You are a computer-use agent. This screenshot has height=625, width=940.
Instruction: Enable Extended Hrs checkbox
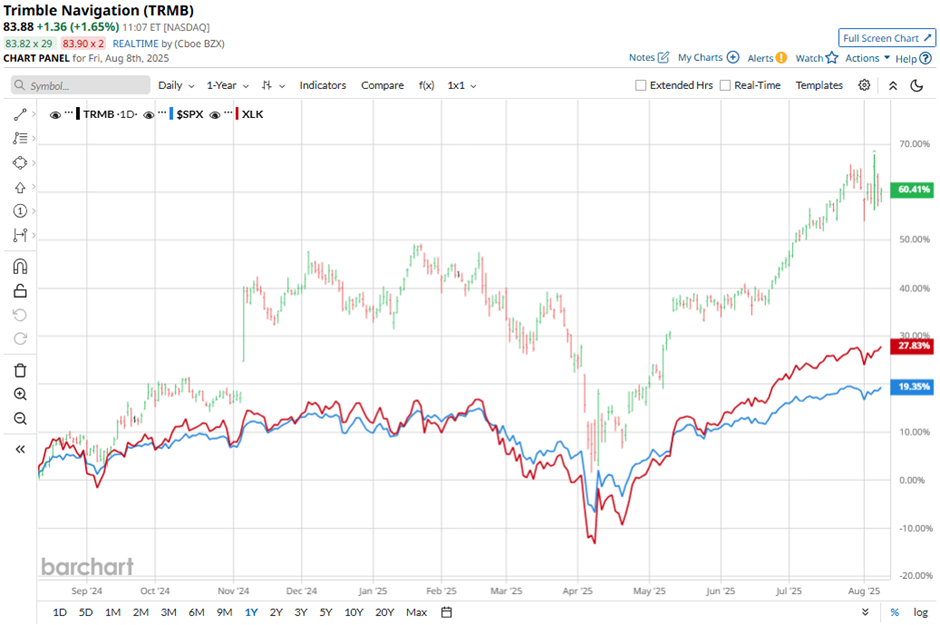[640, 86]
